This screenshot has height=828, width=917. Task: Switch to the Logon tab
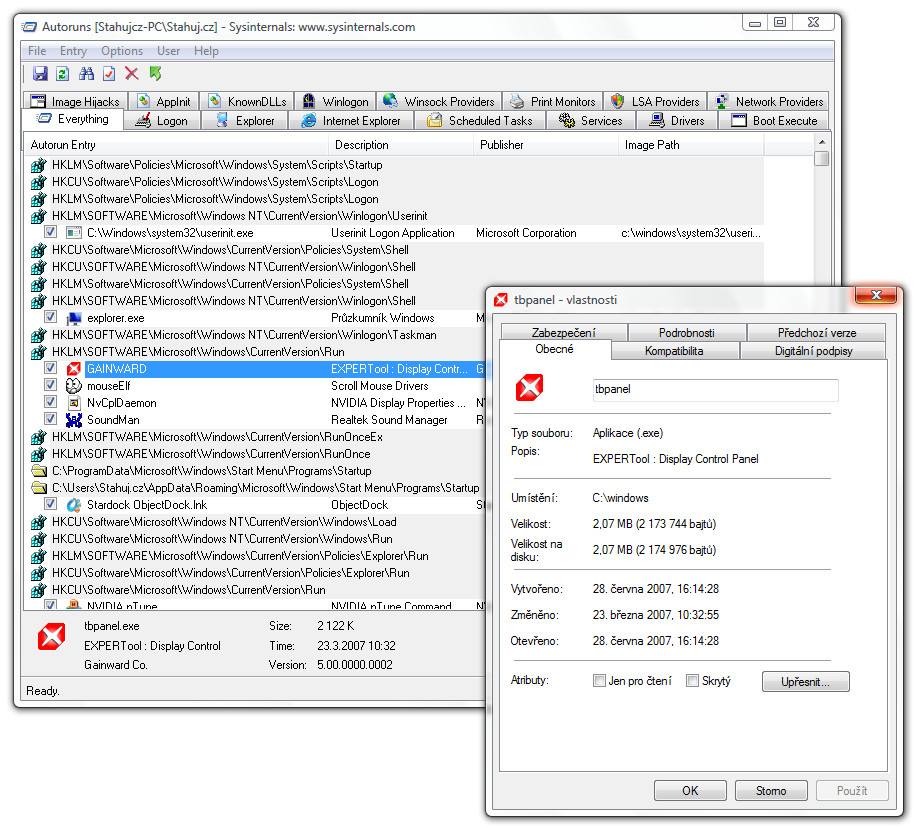[x=162, y=121]
